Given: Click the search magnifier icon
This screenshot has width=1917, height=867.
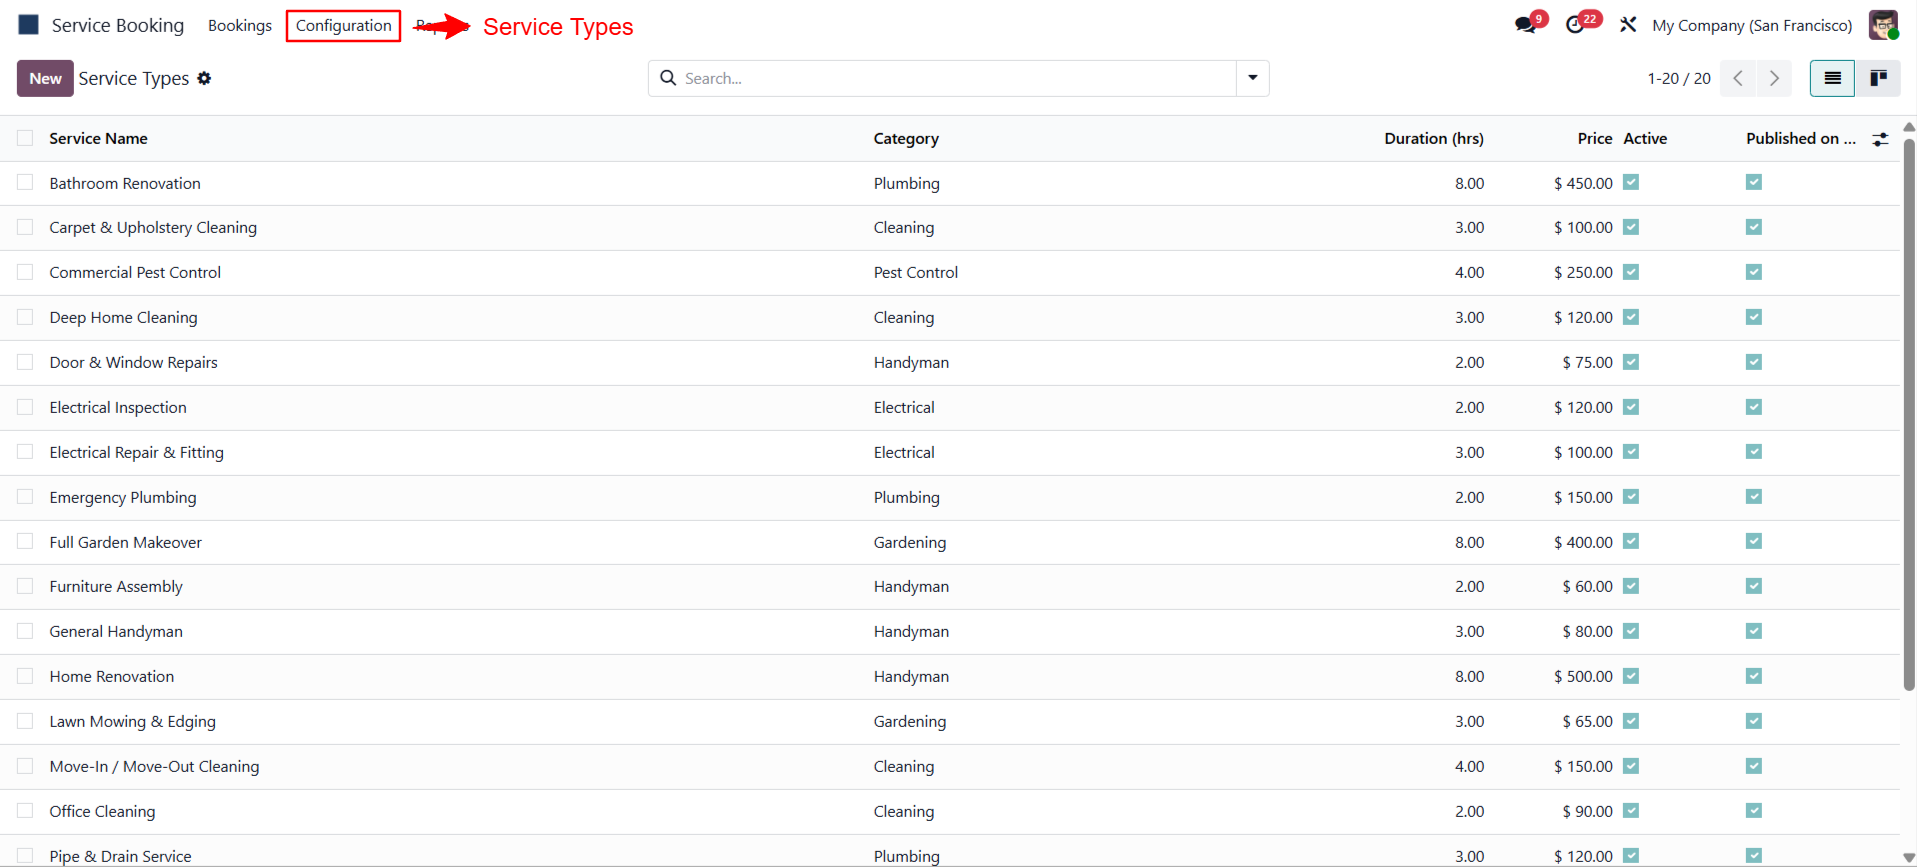Looking at the screenshot, I should [x=668, y=78].
